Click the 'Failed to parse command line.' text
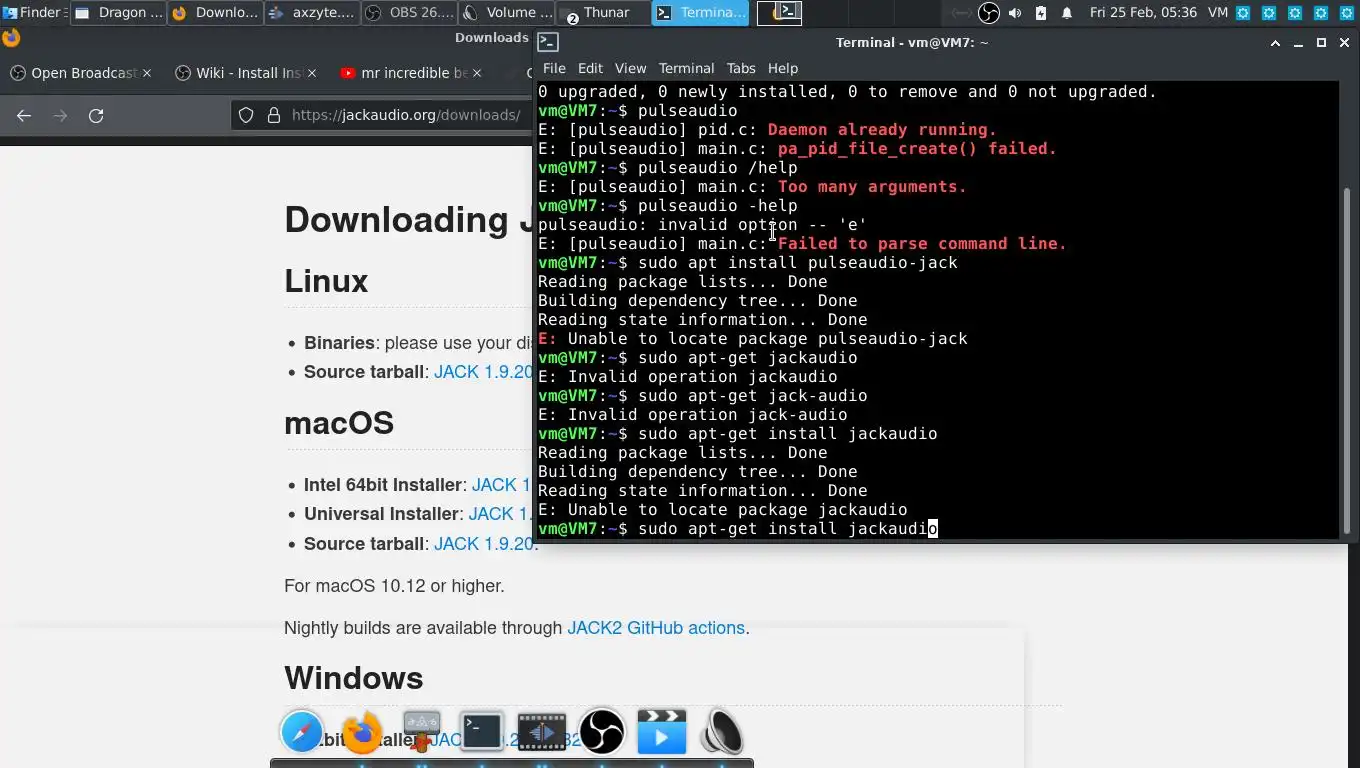This screenshot has height=768, width=1360. click(x=922, y=244)
